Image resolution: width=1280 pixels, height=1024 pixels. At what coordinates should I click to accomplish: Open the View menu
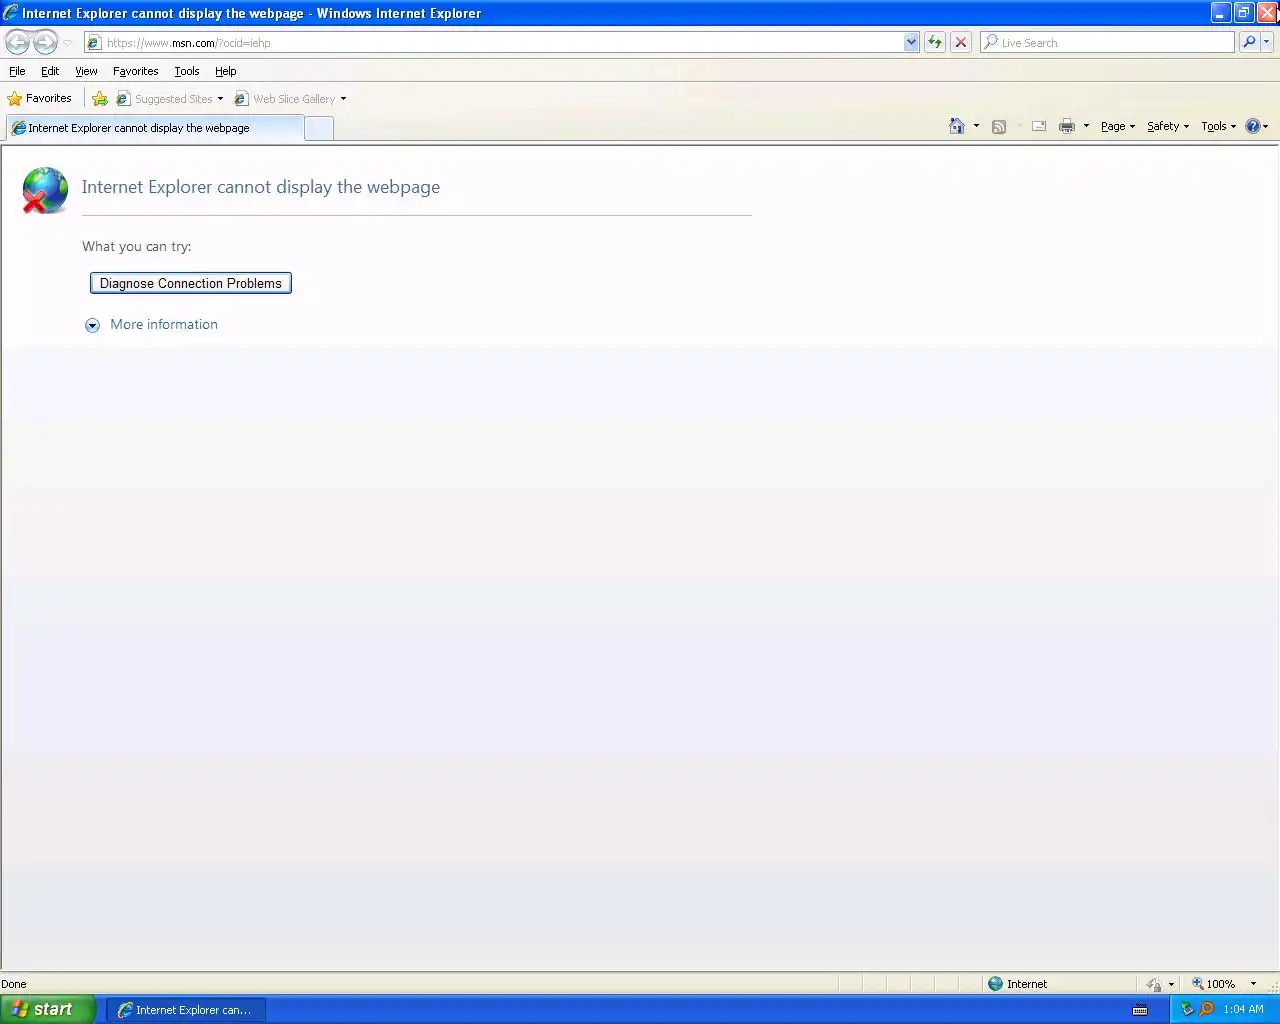point(86,71)
